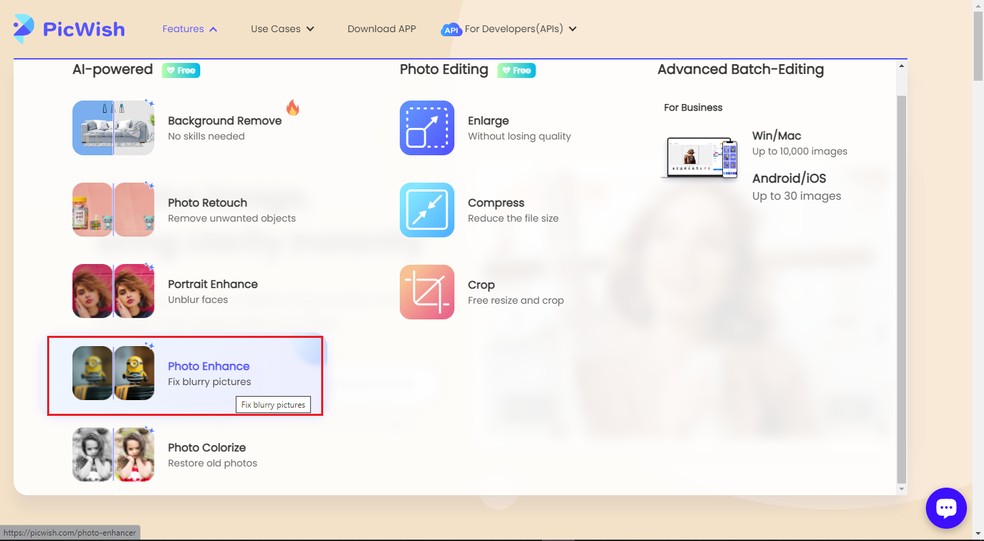
Task: Open the Photo Retouch link
Action: [x=207, y=203]
